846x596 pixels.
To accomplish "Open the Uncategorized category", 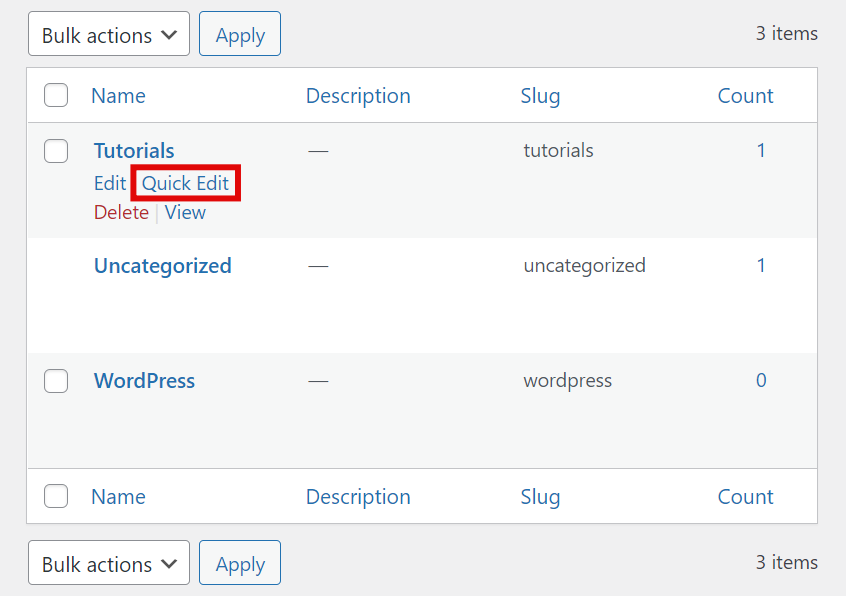I will point(162,265).
